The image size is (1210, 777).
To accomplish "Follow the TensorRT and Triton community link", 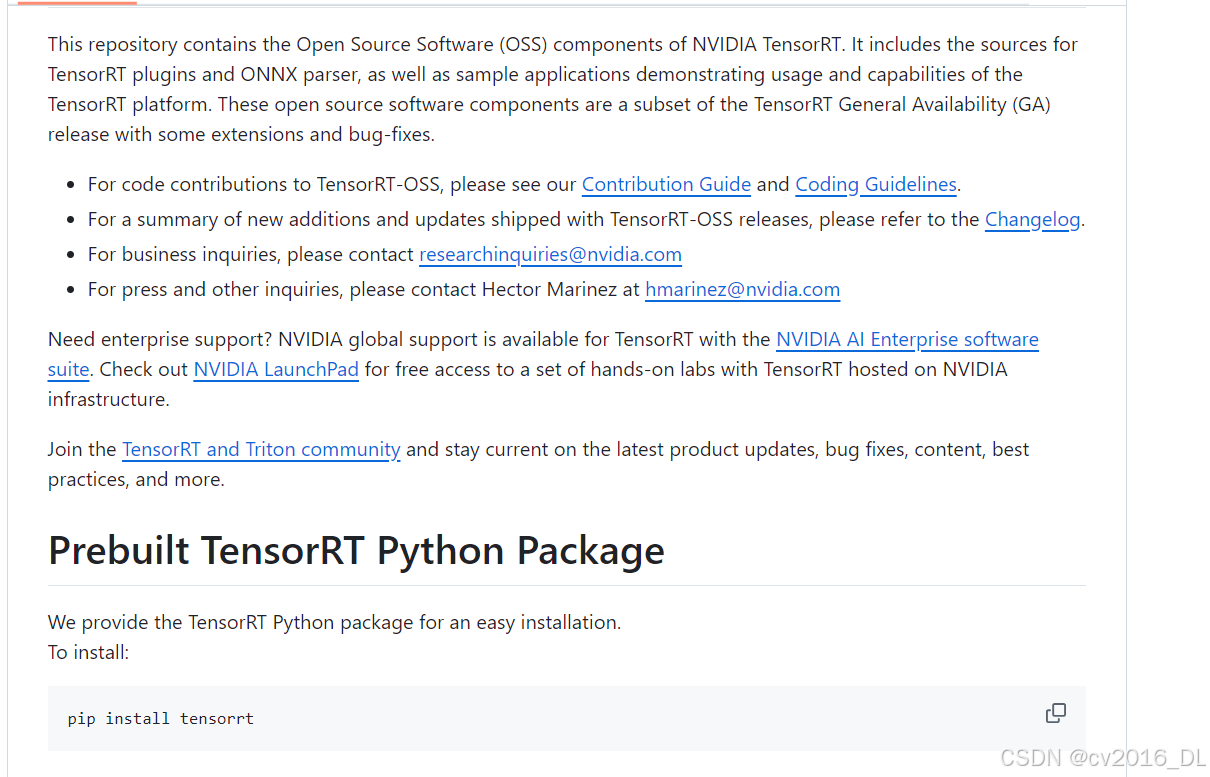I will point(261,449).
